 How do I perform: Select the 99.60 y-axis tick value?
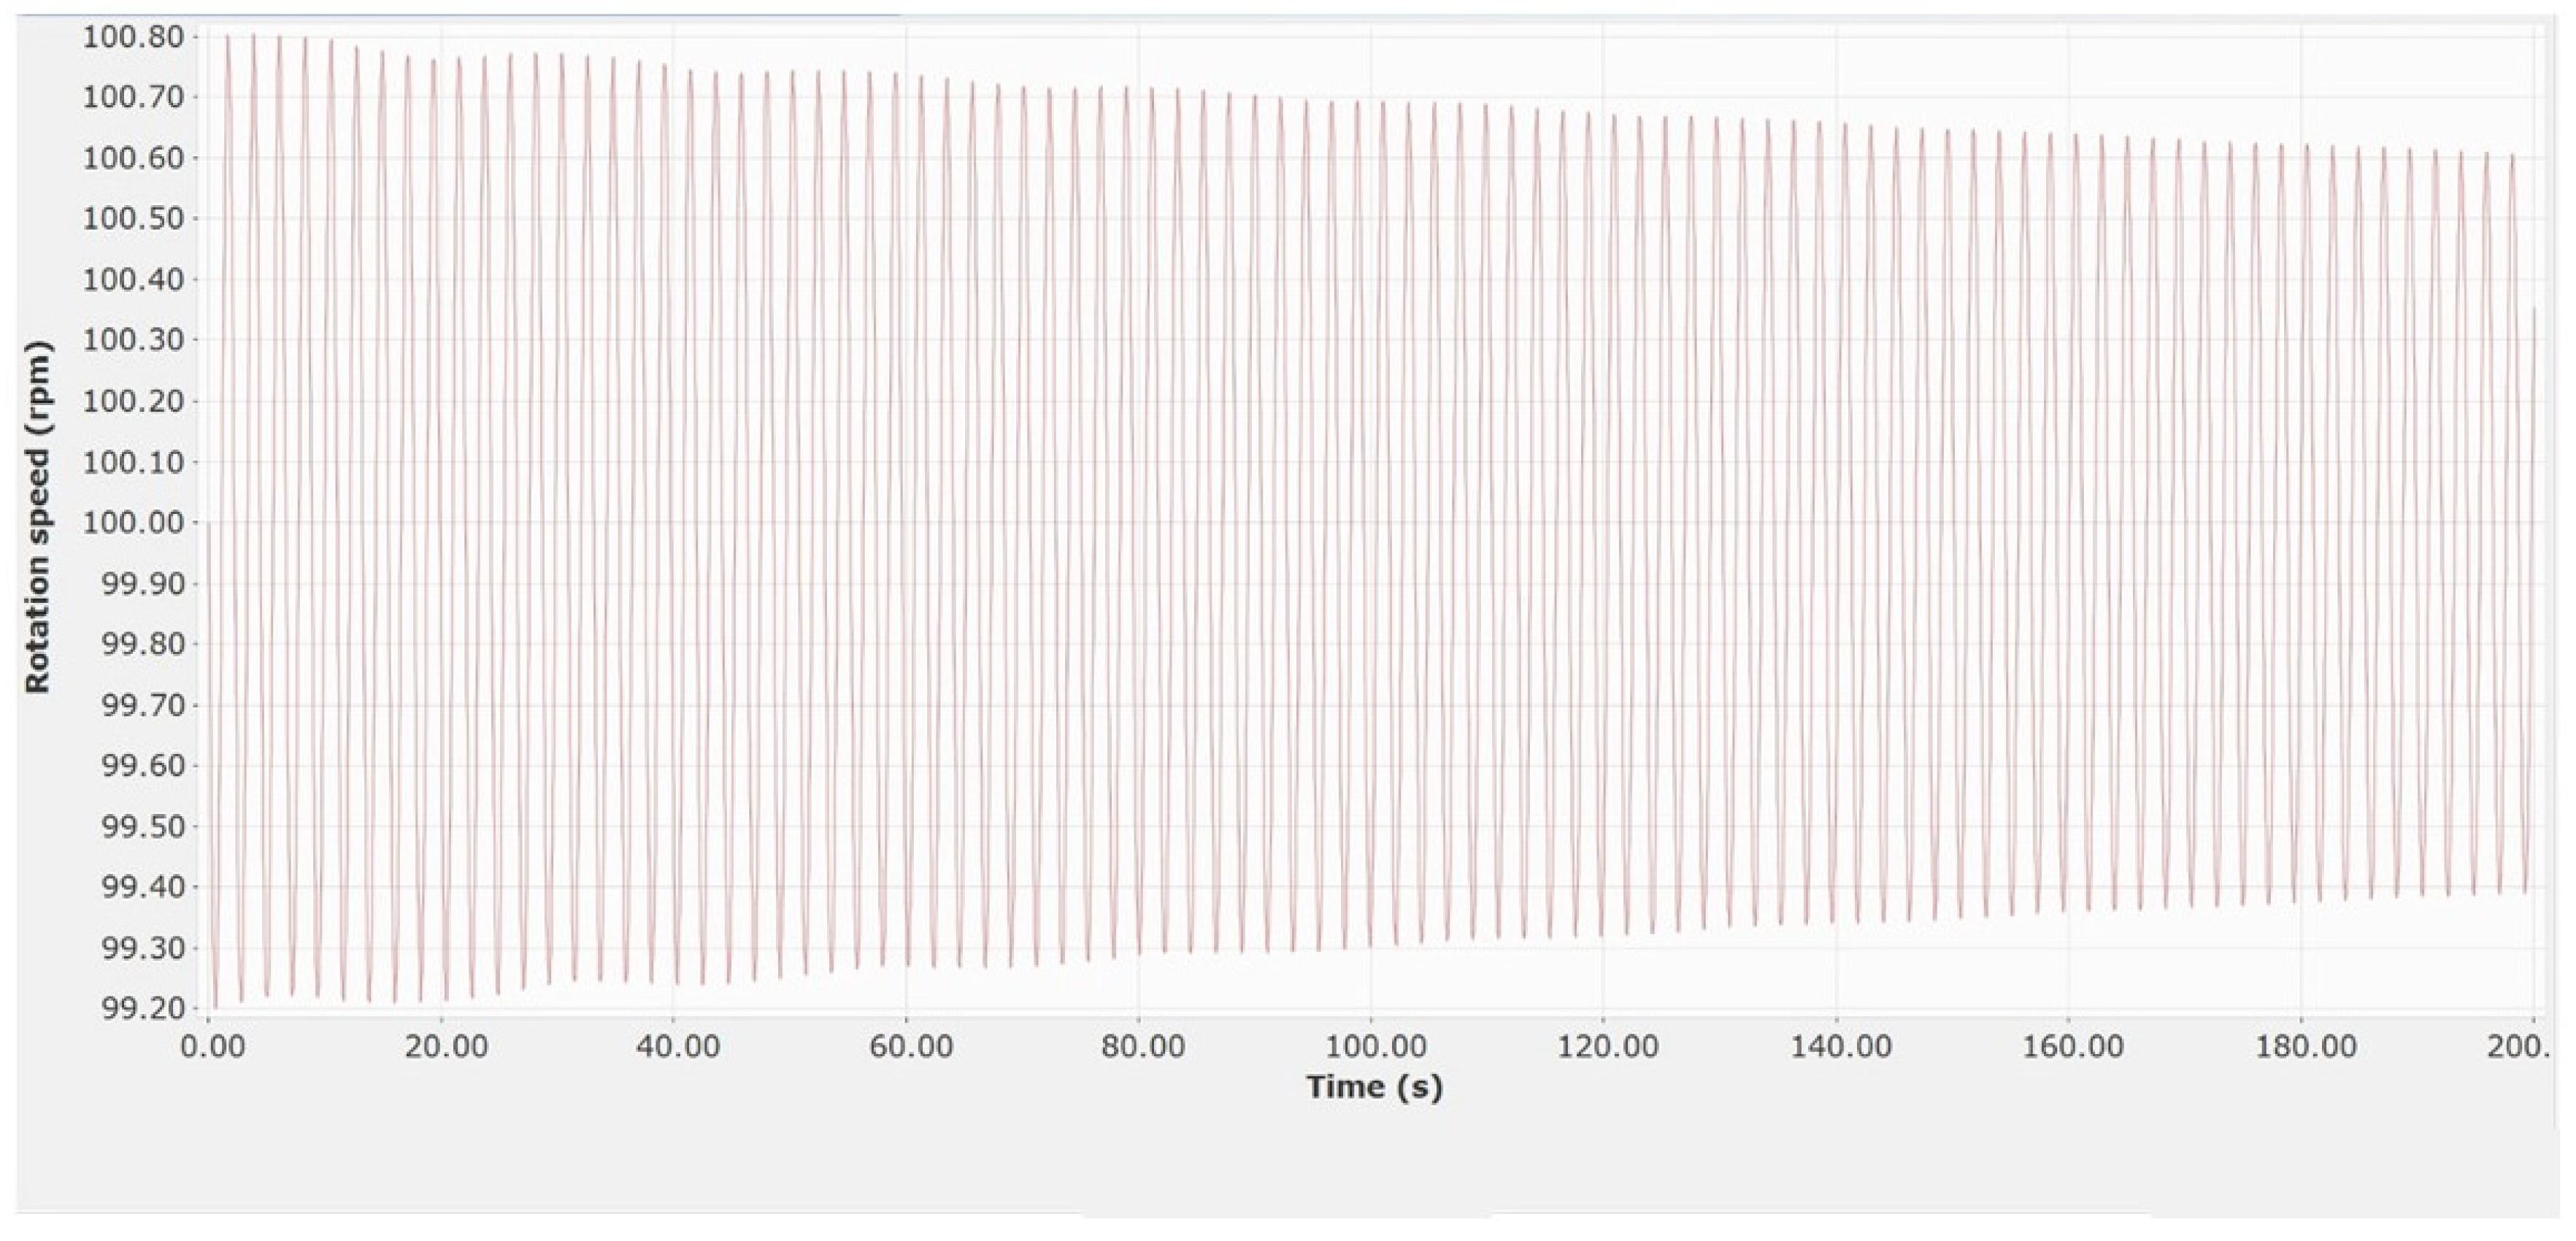point(143,766)
